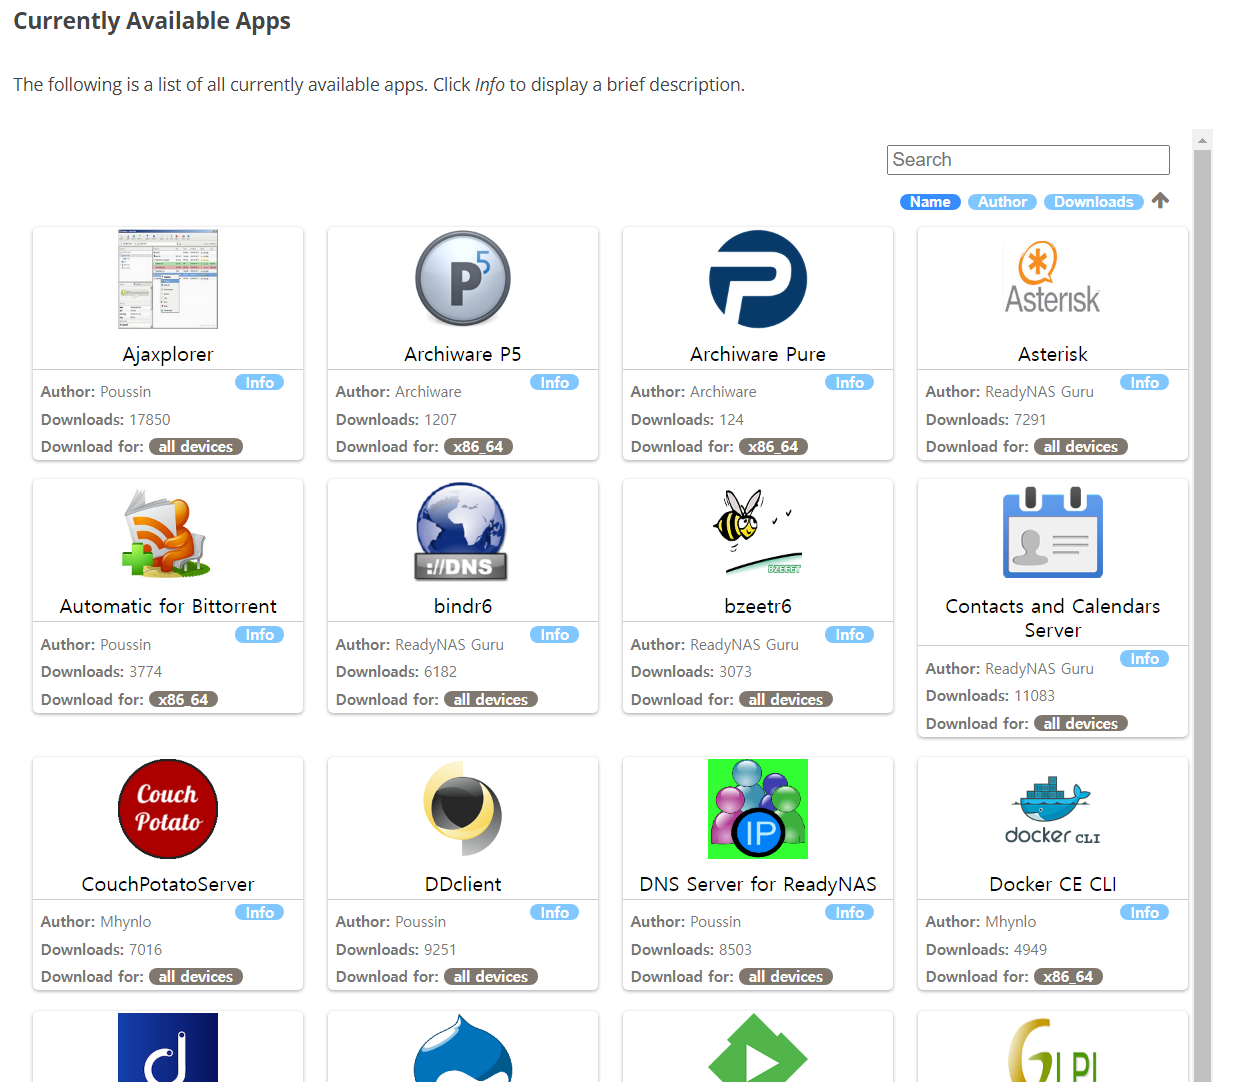Click the bzeetr6 bee icon

click(x=758, y=532)
